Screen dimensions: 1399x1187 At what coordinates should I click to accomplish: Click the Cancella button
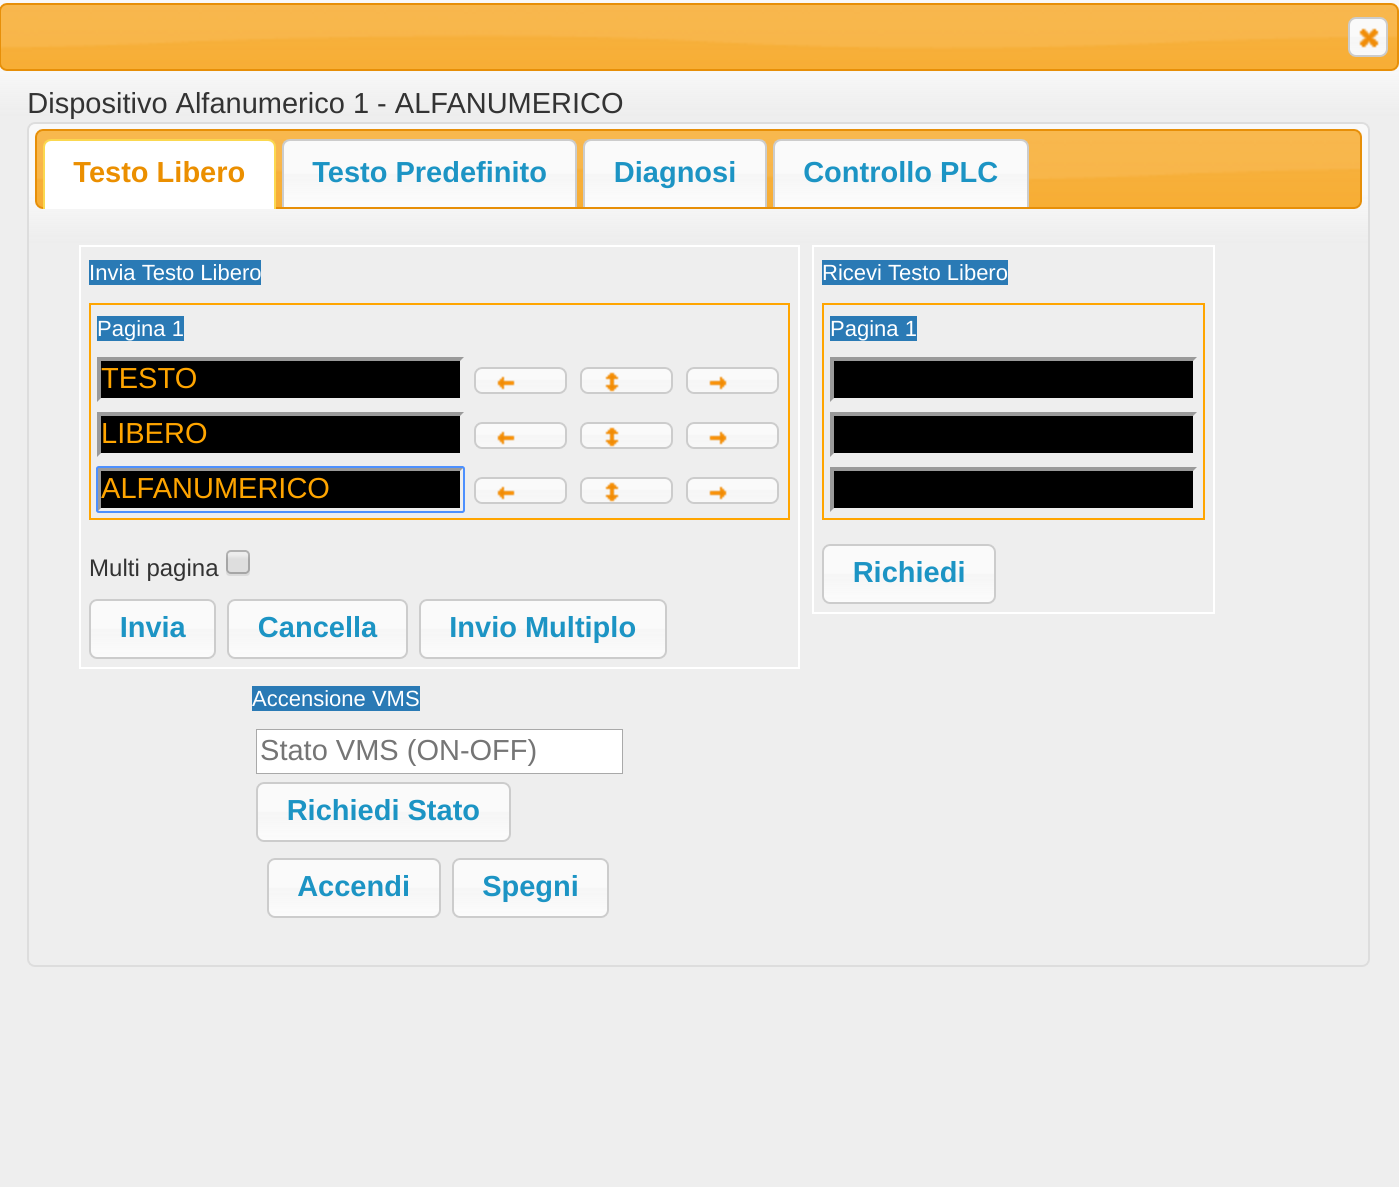[317, 629]
